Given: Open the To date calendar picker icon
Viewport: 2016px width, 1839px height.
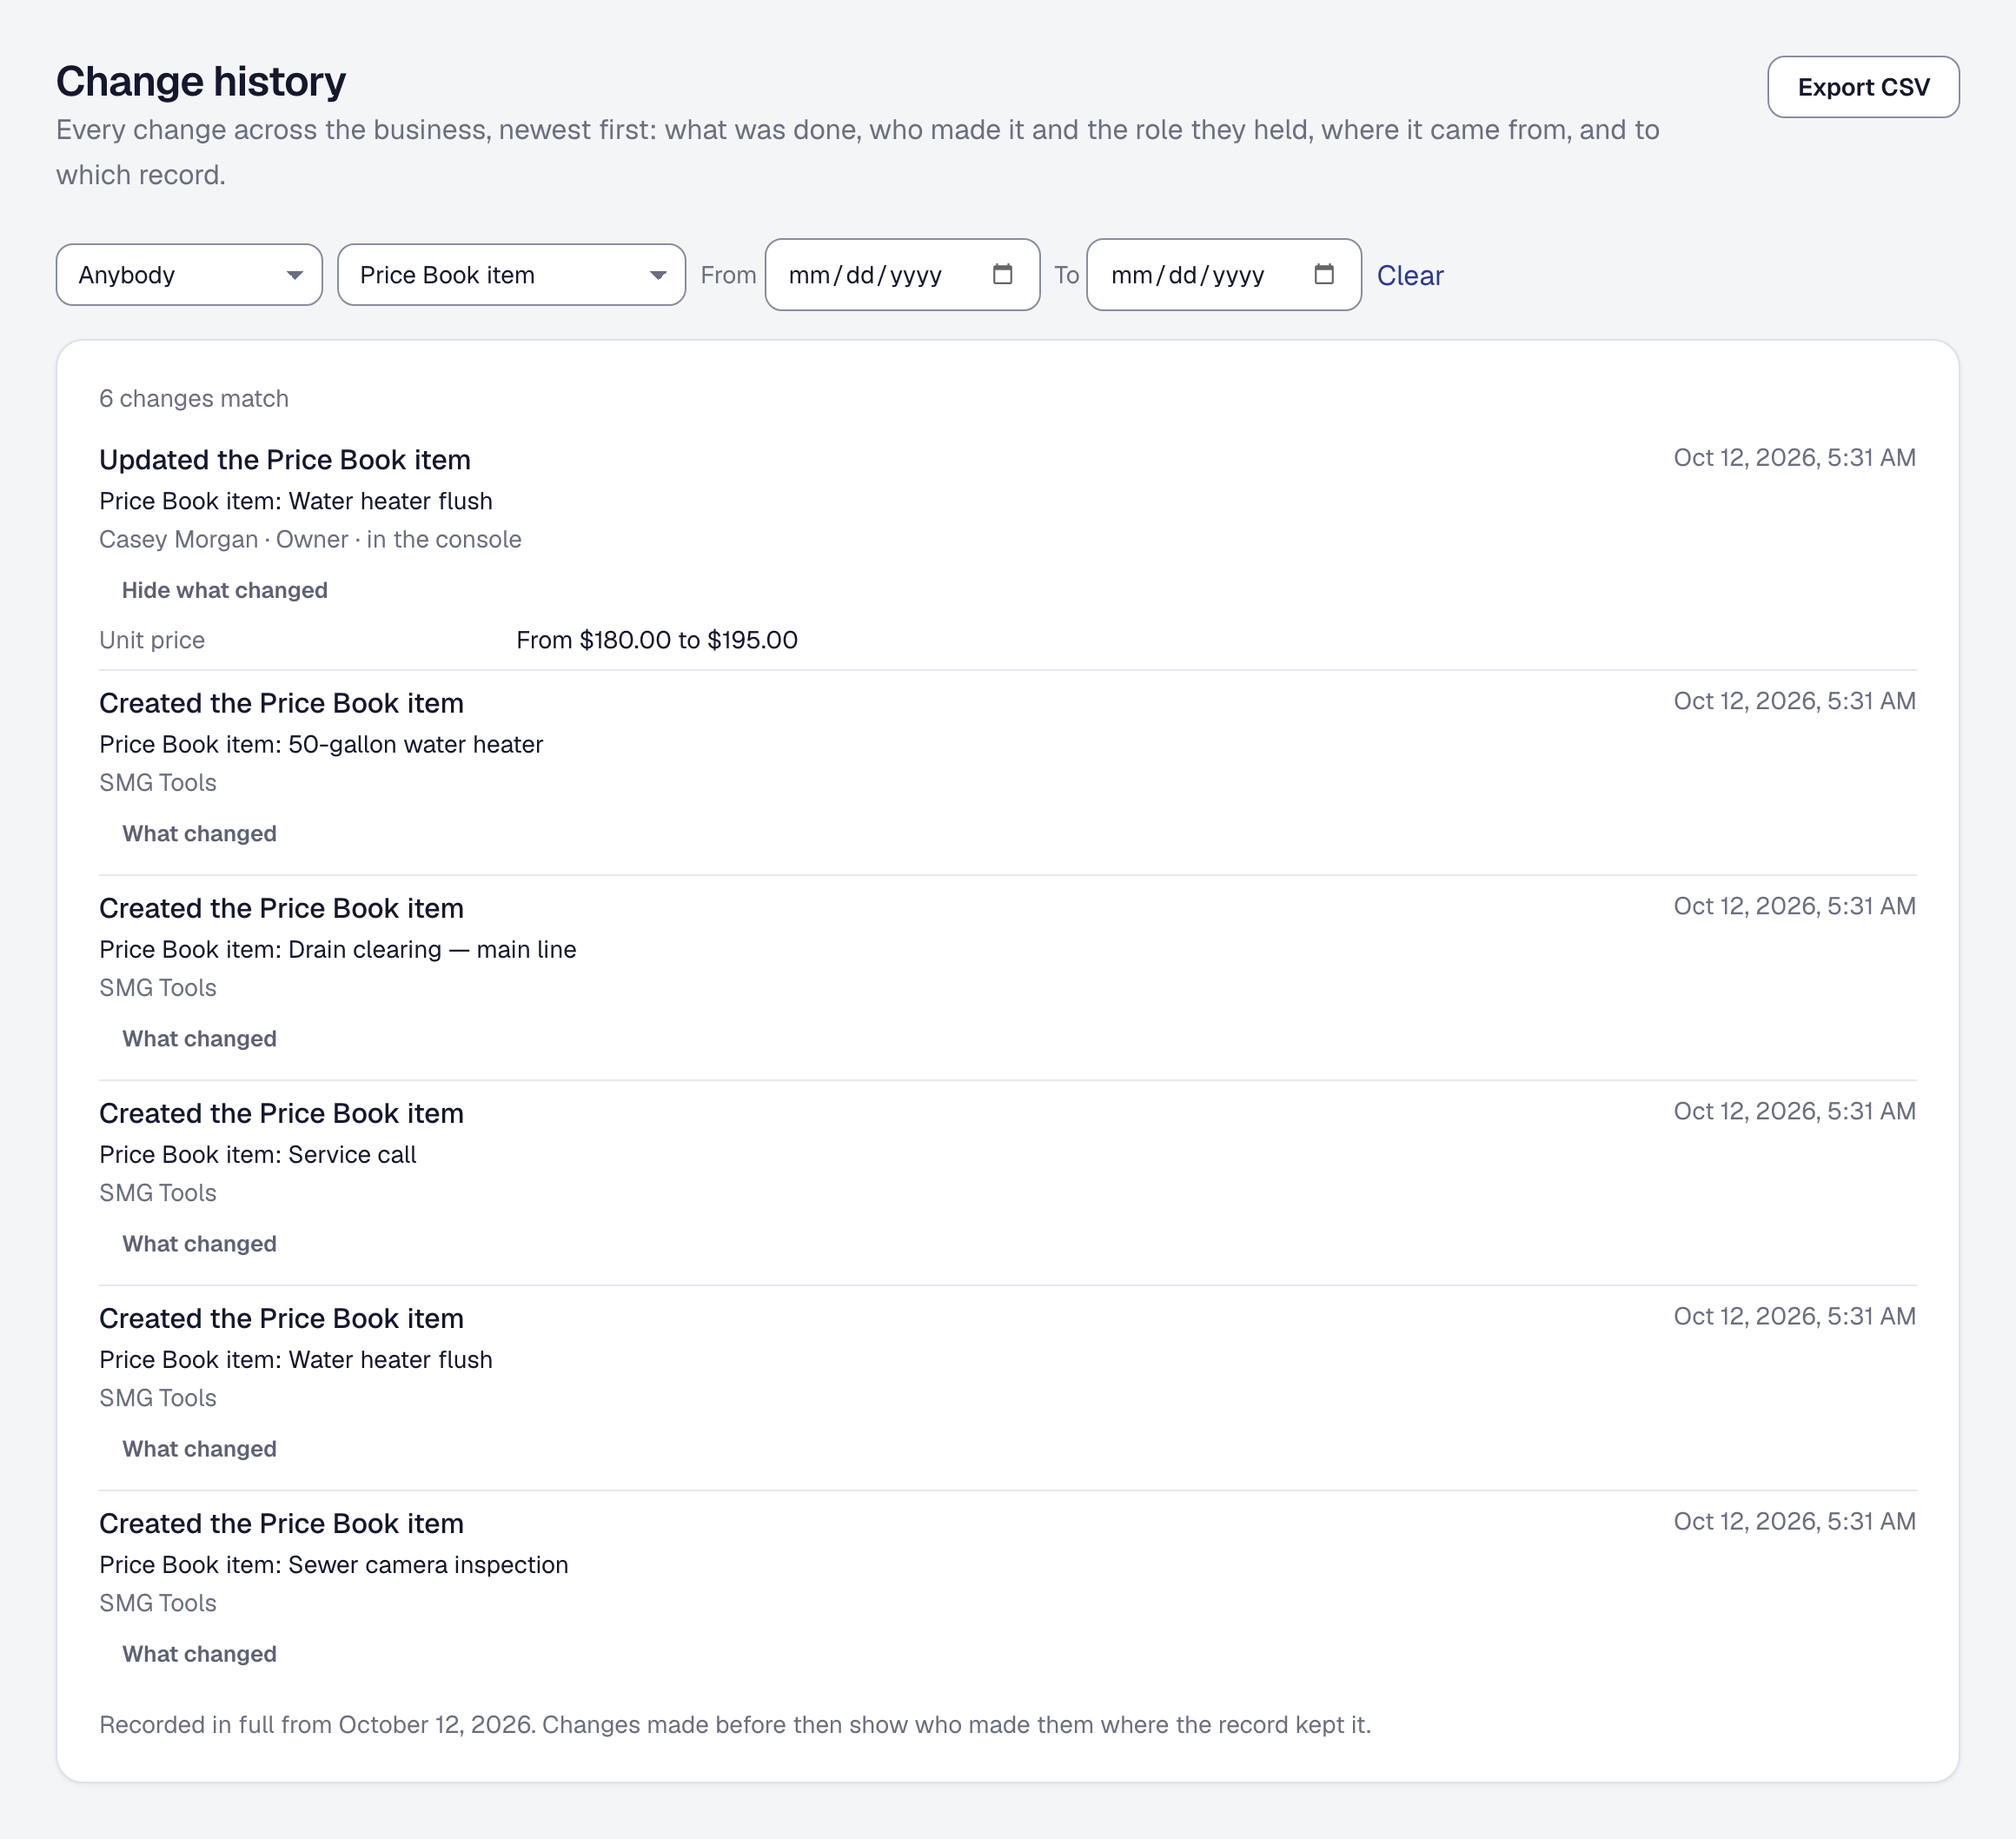Looking at the screenshot, I should 1324,274.
